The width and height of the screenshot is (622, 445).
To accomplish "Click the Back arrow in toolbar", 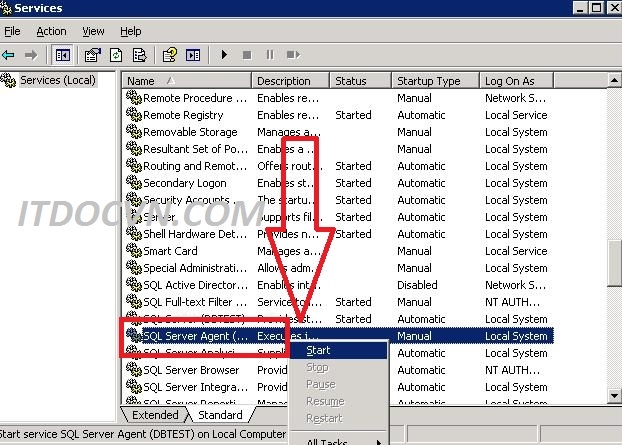I will pyautogui.click(x=9, y=55).
